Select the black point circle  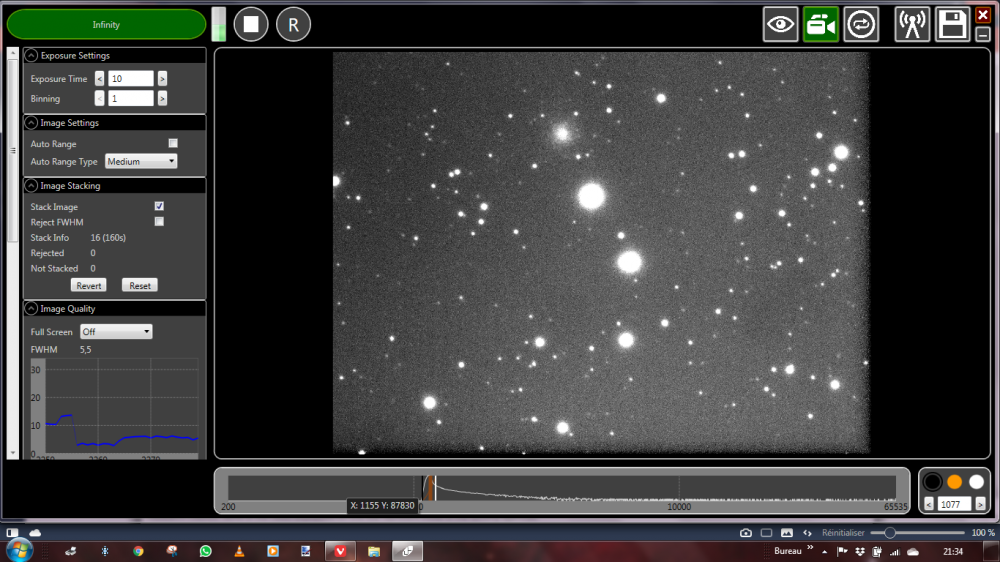[x=932, y=482]
